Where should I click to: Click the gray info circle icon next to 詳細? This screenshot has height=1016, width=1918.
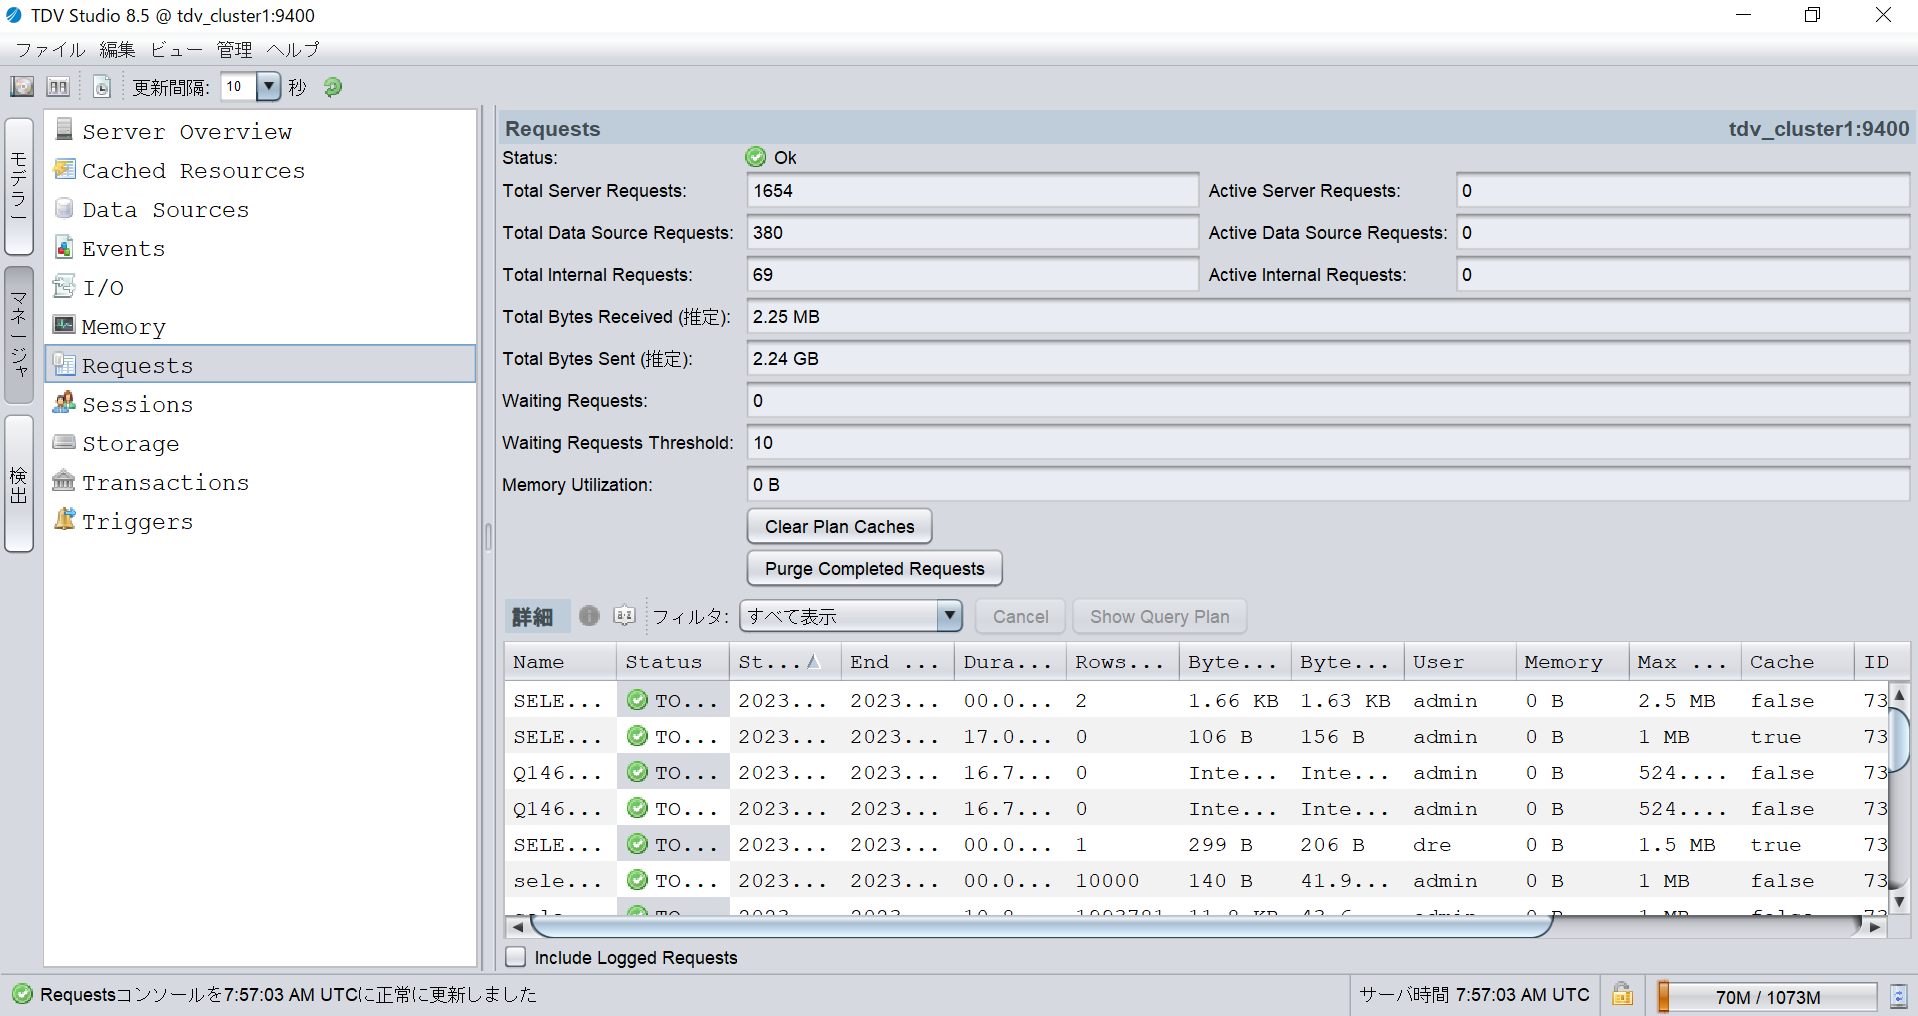[x=589, y=616]
